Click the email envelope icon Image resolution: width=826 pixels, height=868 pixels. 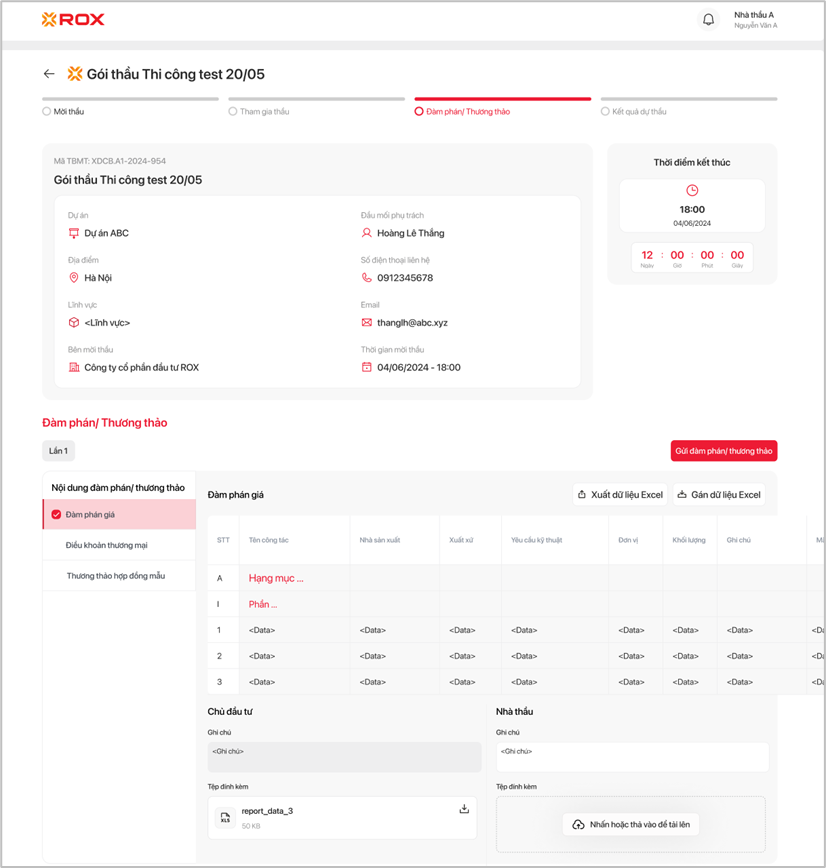coord(367,323)
